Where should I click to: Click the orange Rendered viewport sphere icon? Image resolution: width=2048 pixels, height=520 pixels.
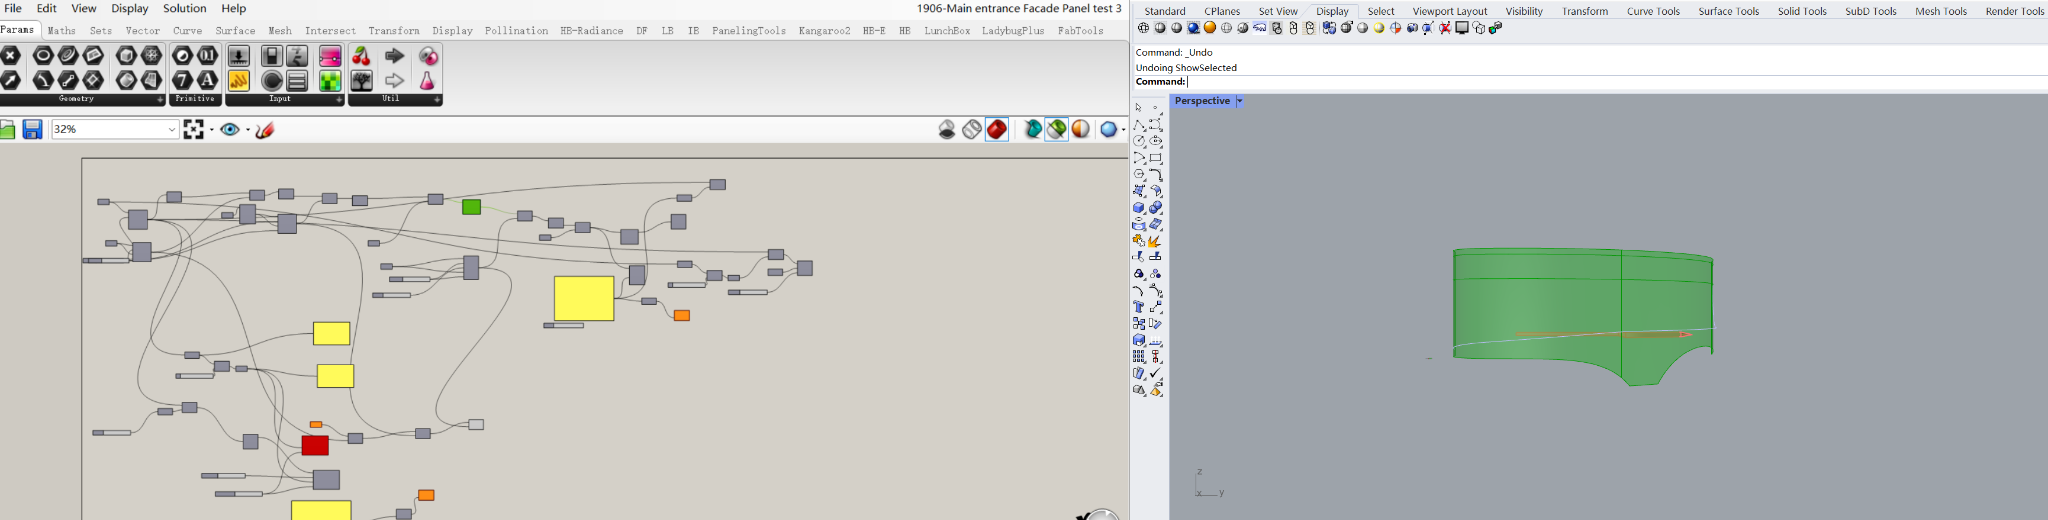tap(1210, 28)
